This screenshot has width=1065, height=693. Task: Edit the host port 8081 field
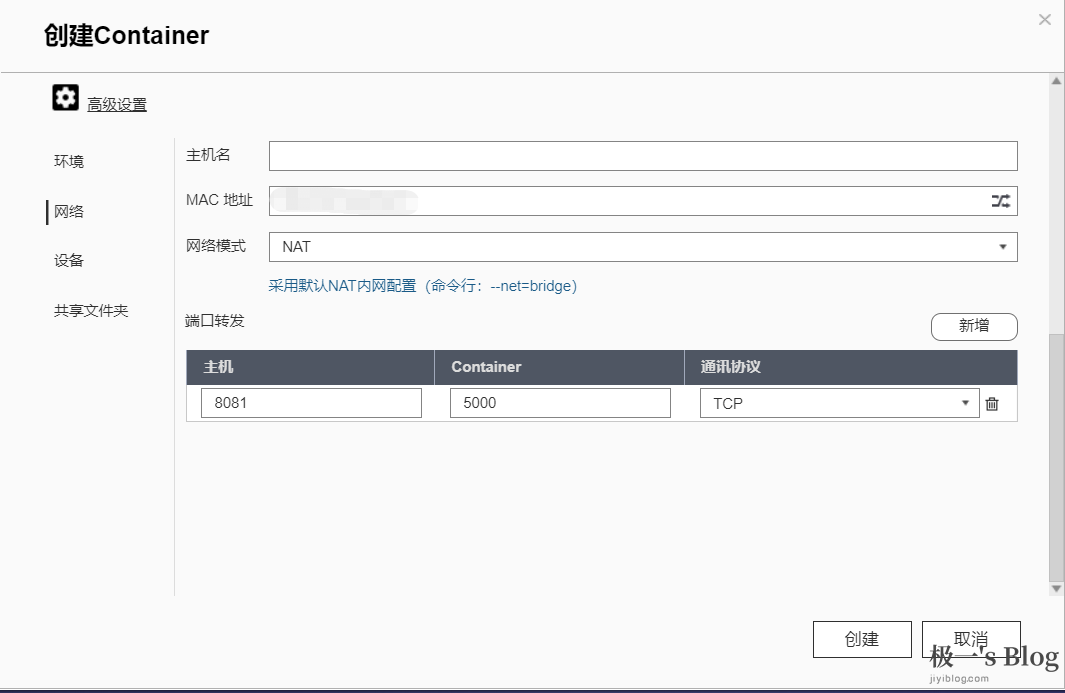(x=311, y=403)
